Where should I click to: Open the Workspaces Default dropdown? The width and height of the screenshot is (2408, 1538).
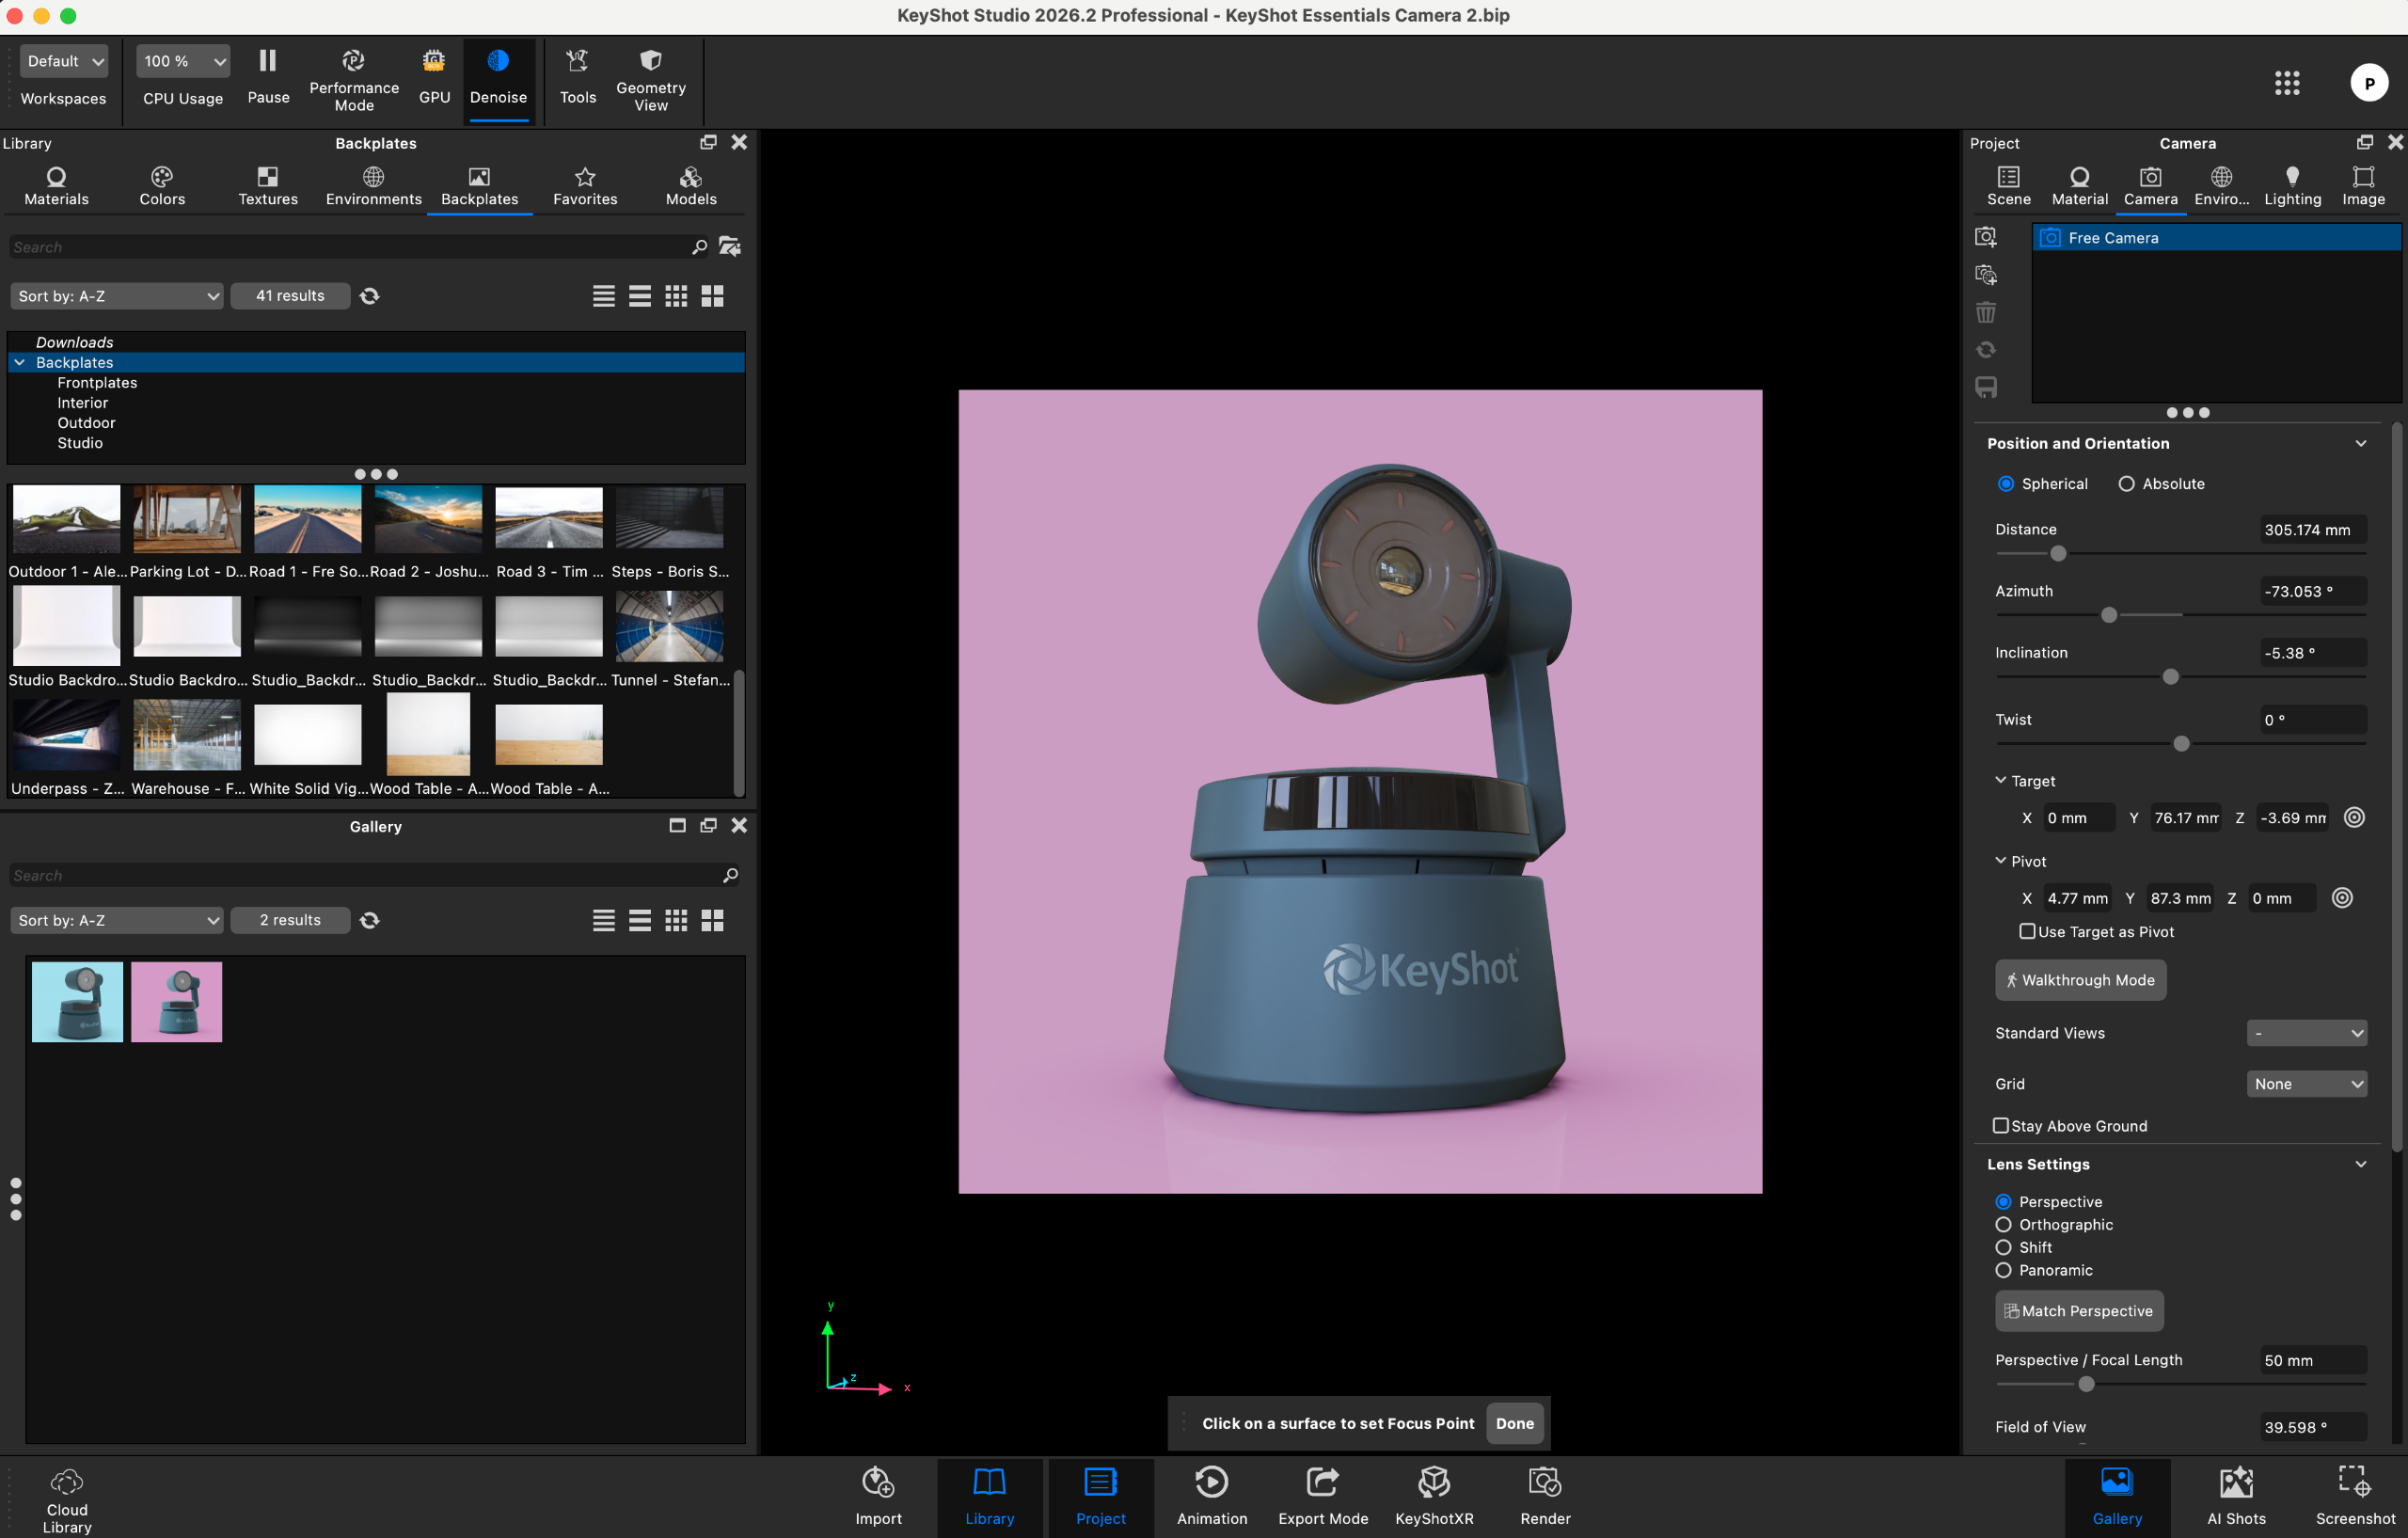pos(64,61)
